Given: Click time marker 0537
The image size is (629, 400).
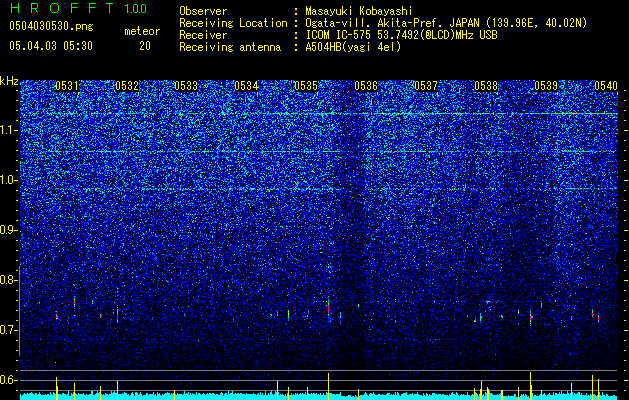Looking at the screenshot, I should tap(426, 86).
